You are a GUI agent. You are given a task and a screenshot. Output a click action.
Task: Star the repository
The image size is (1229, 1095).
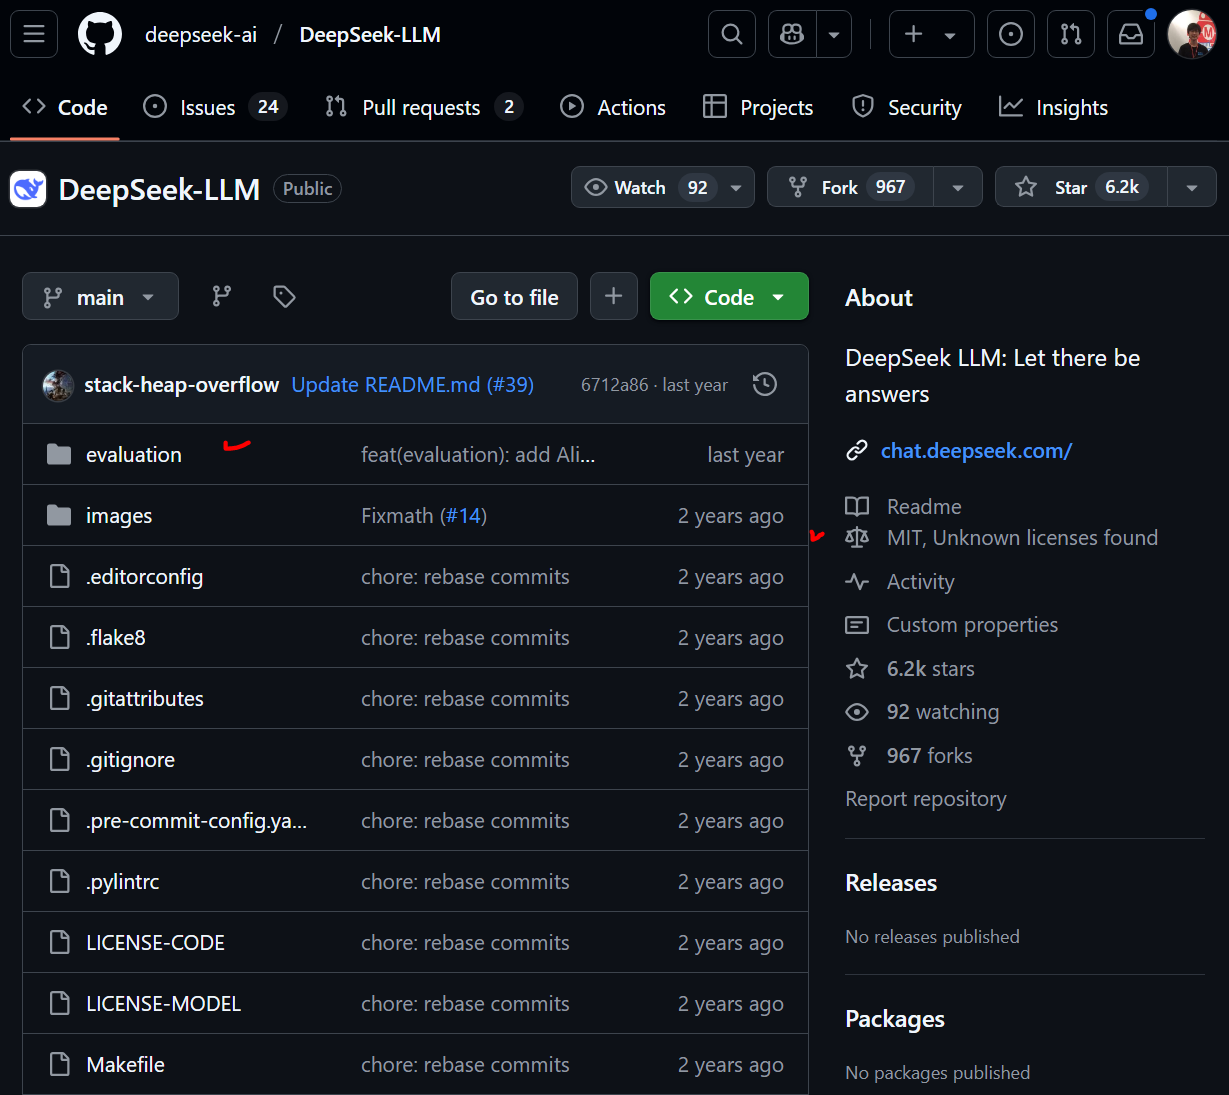pyautogui.click(x=1081, y=187)
